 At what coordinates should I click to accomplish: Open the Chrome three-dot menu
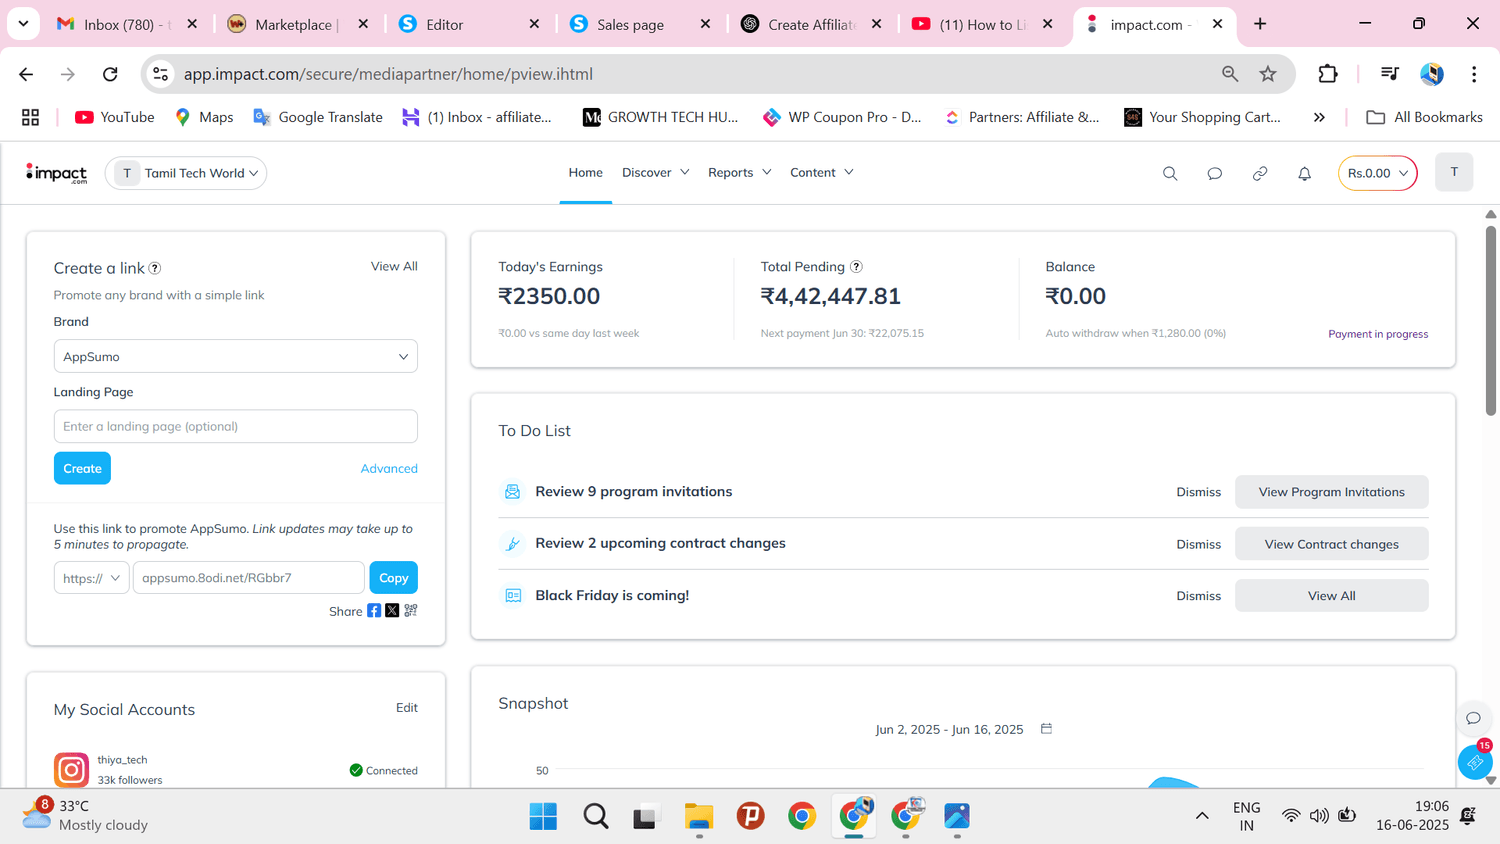click(1474, 74)
